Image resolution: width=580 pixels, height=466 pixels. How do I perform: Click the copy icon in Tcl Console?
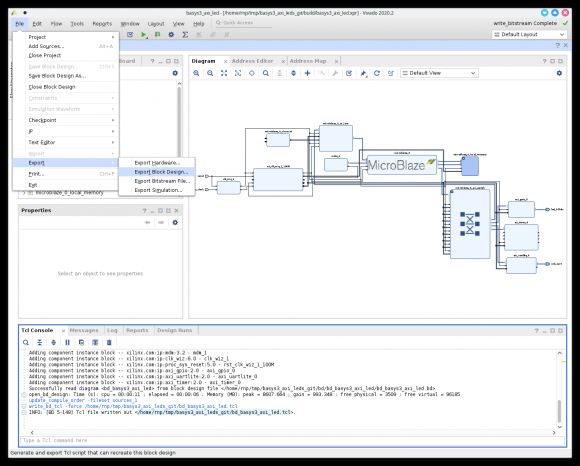(81, 342)
